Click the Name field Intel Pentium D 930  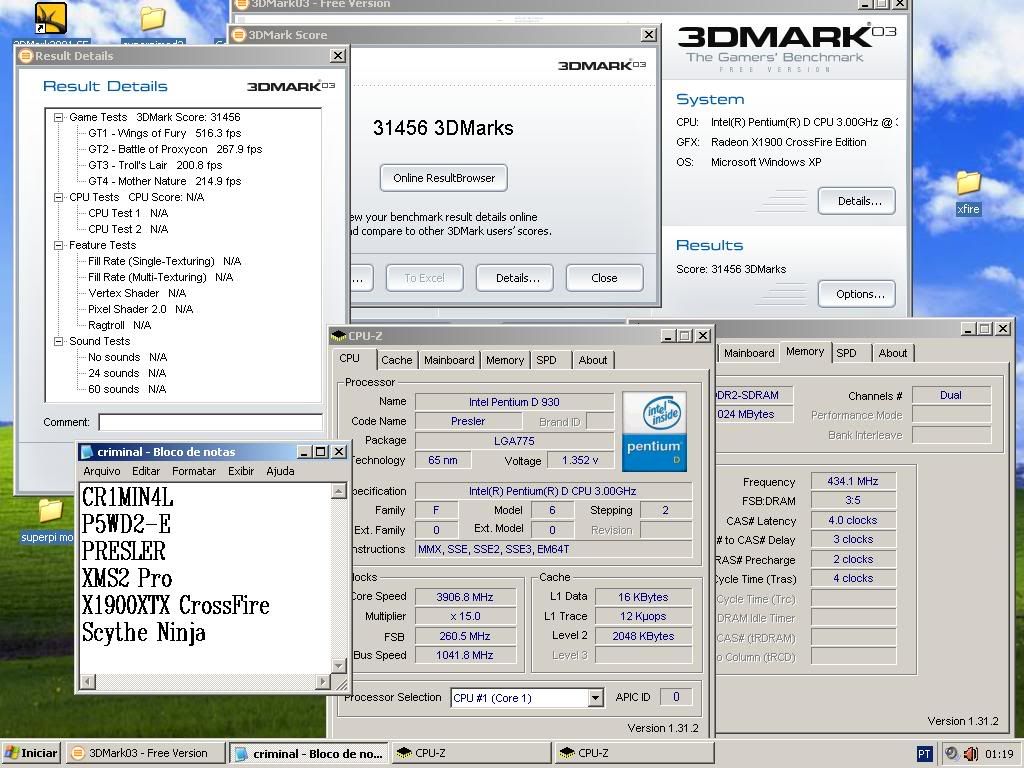pyautogui.click(x=514, y=402)
